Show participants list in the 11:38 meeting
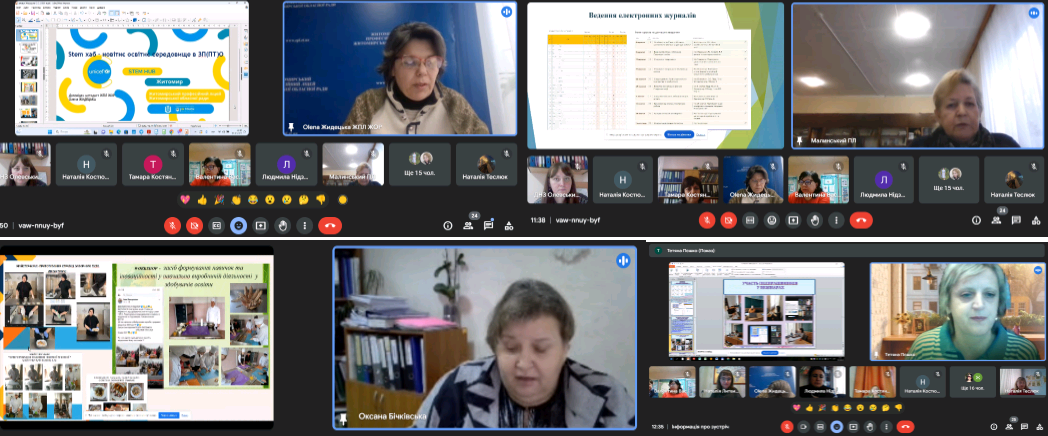 click(997, 220)
